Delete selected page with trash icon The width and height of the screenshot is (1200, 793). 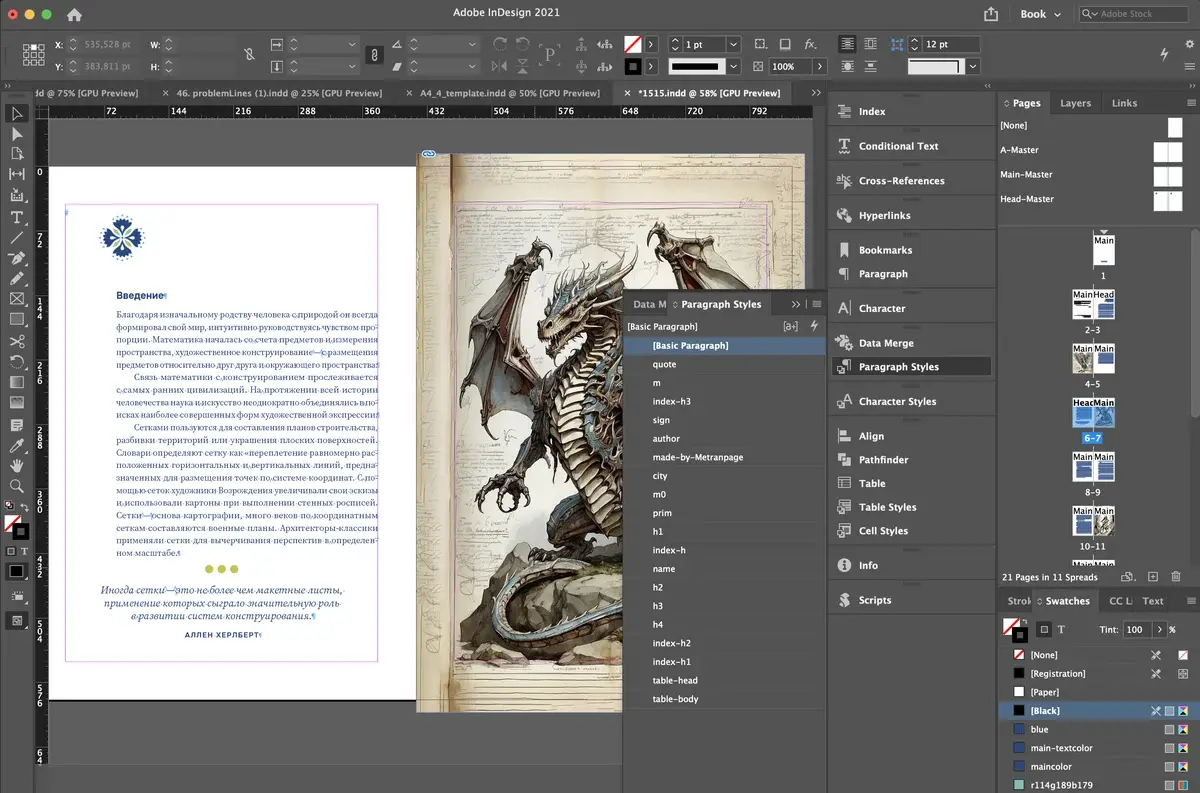pyautogui.click(x=1175, y=577)
